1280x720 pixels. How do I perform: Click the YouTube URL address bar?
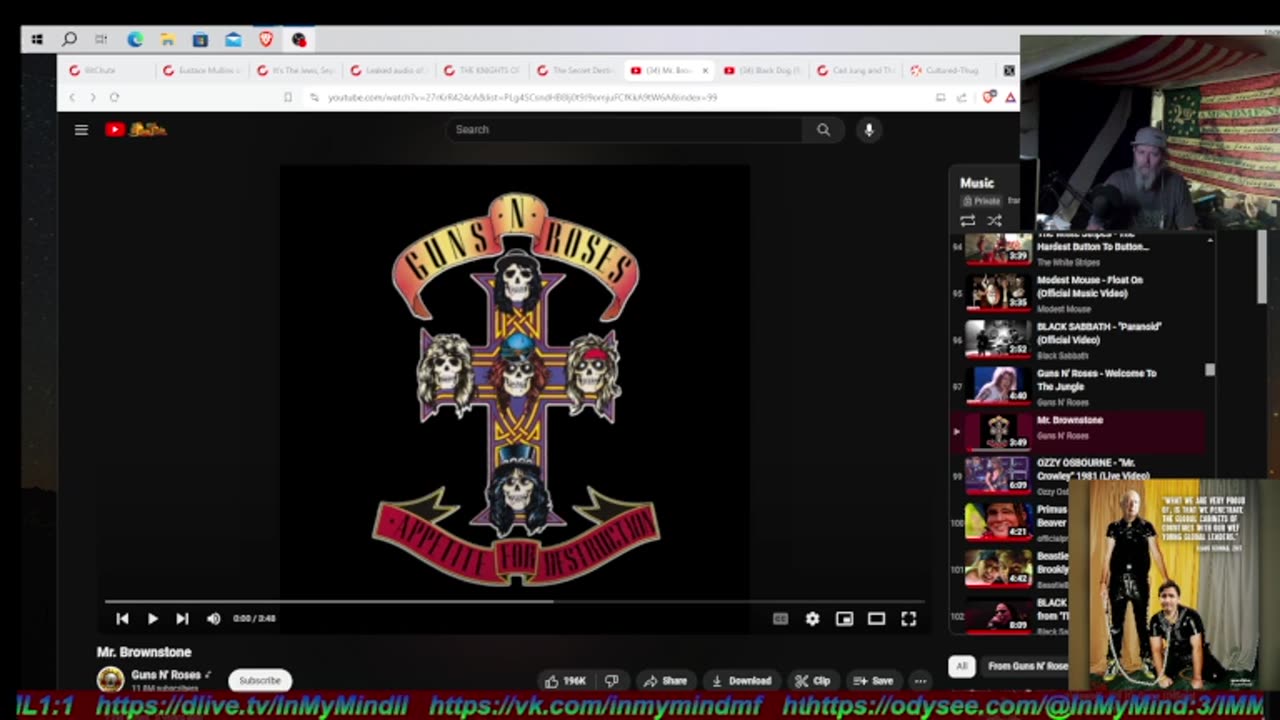[522, 97]
